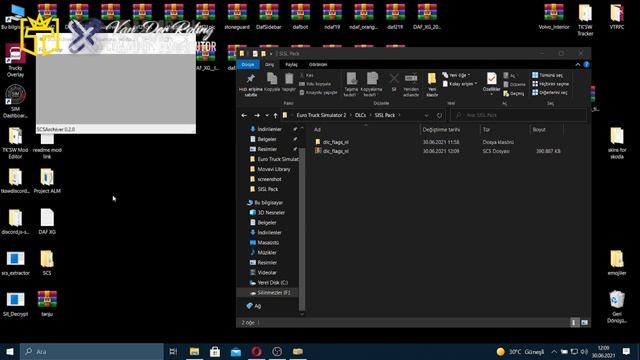Click the Yeniden adlandır (Rename) icon

click(x=411, y=78)
